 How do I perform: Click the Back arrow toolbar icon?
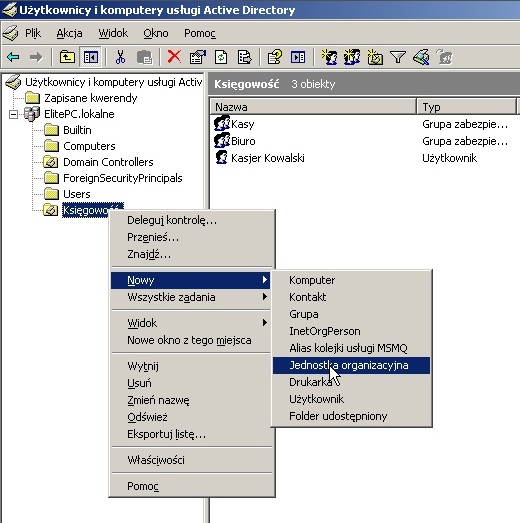click(x=13, y=57)
